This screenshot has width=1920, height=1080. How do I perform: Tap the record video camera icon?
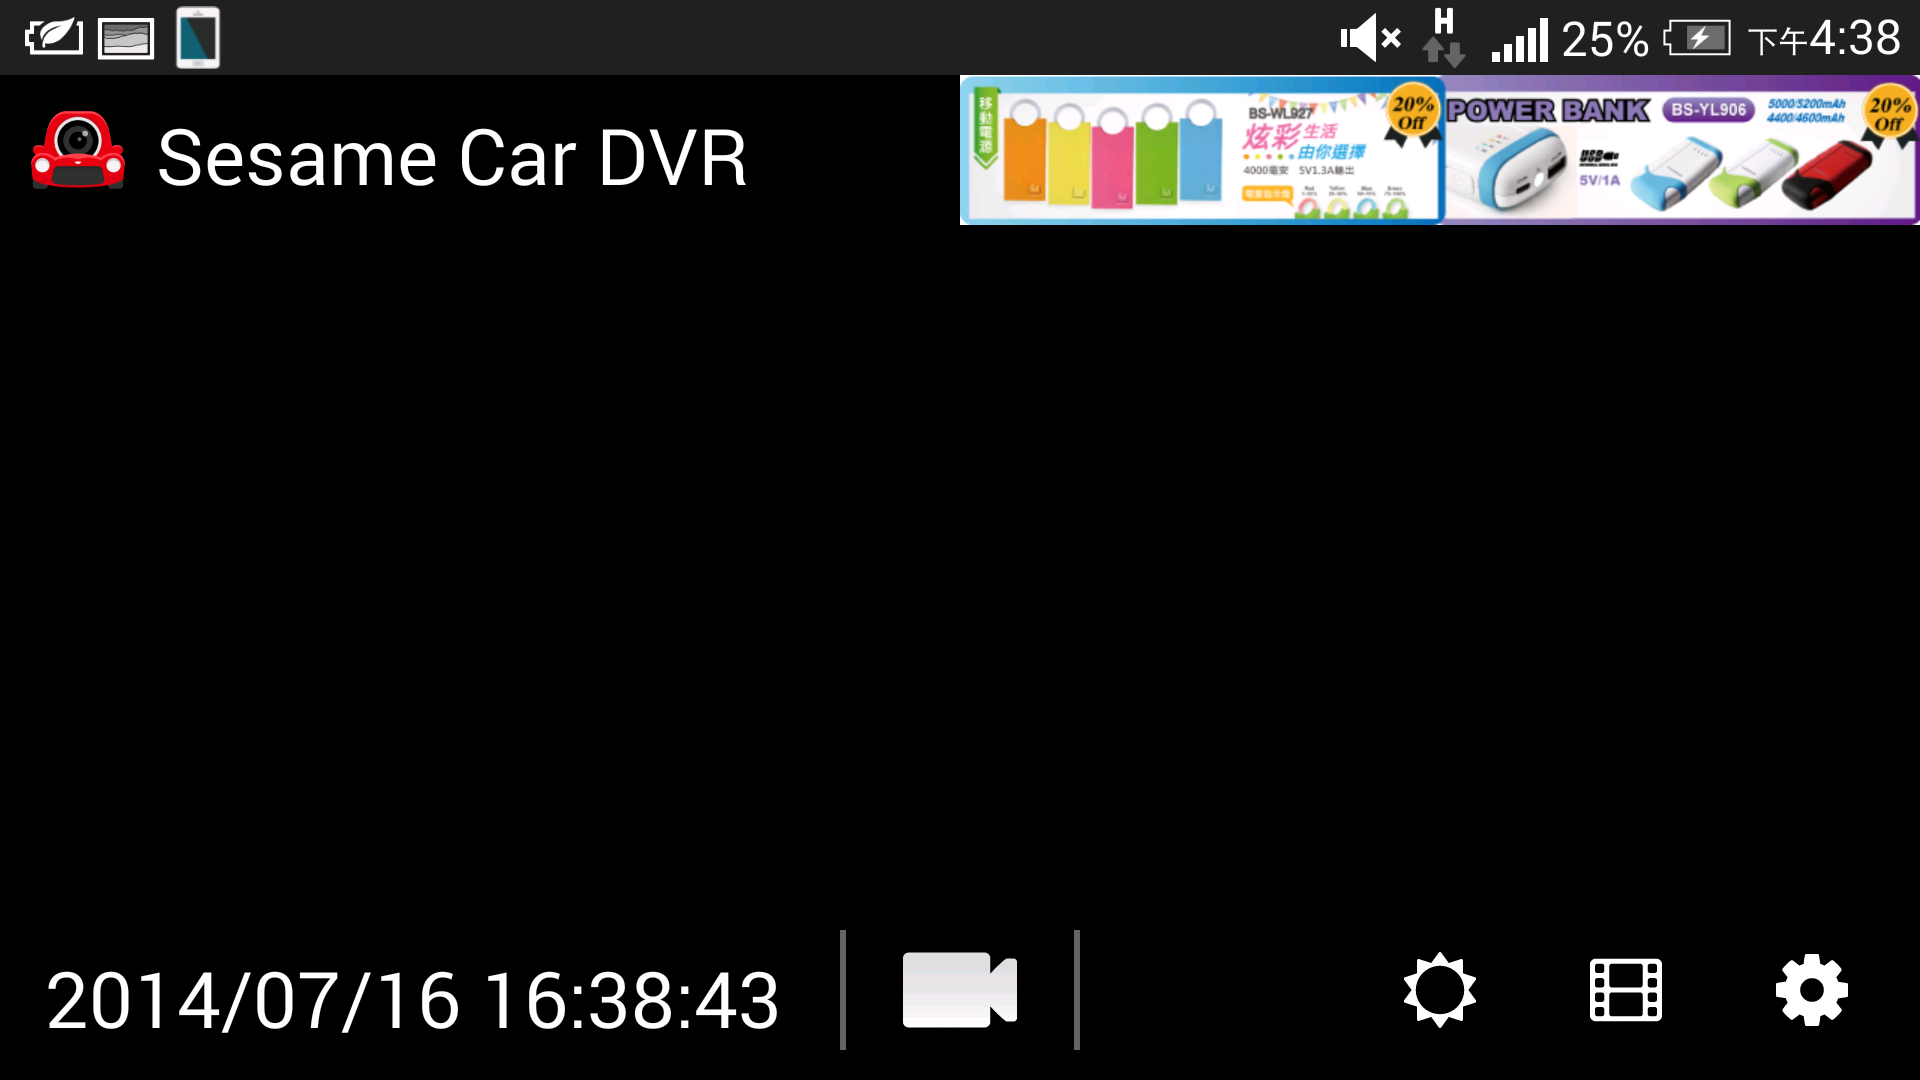tap(959, 989)
